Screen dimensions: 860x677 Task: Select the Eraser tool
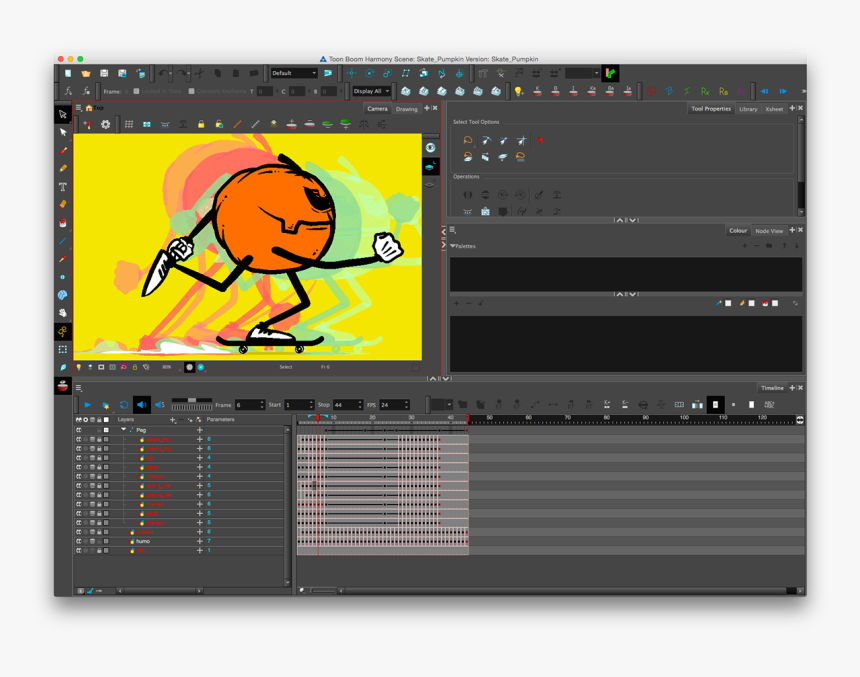[63, 205]
